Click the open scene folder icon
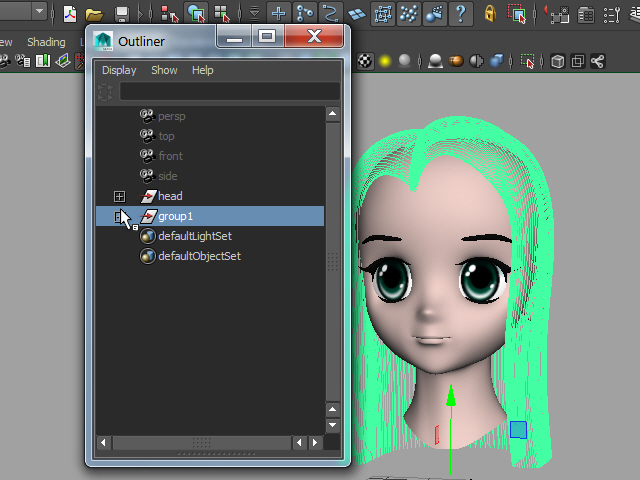 (x=95, y=14)
